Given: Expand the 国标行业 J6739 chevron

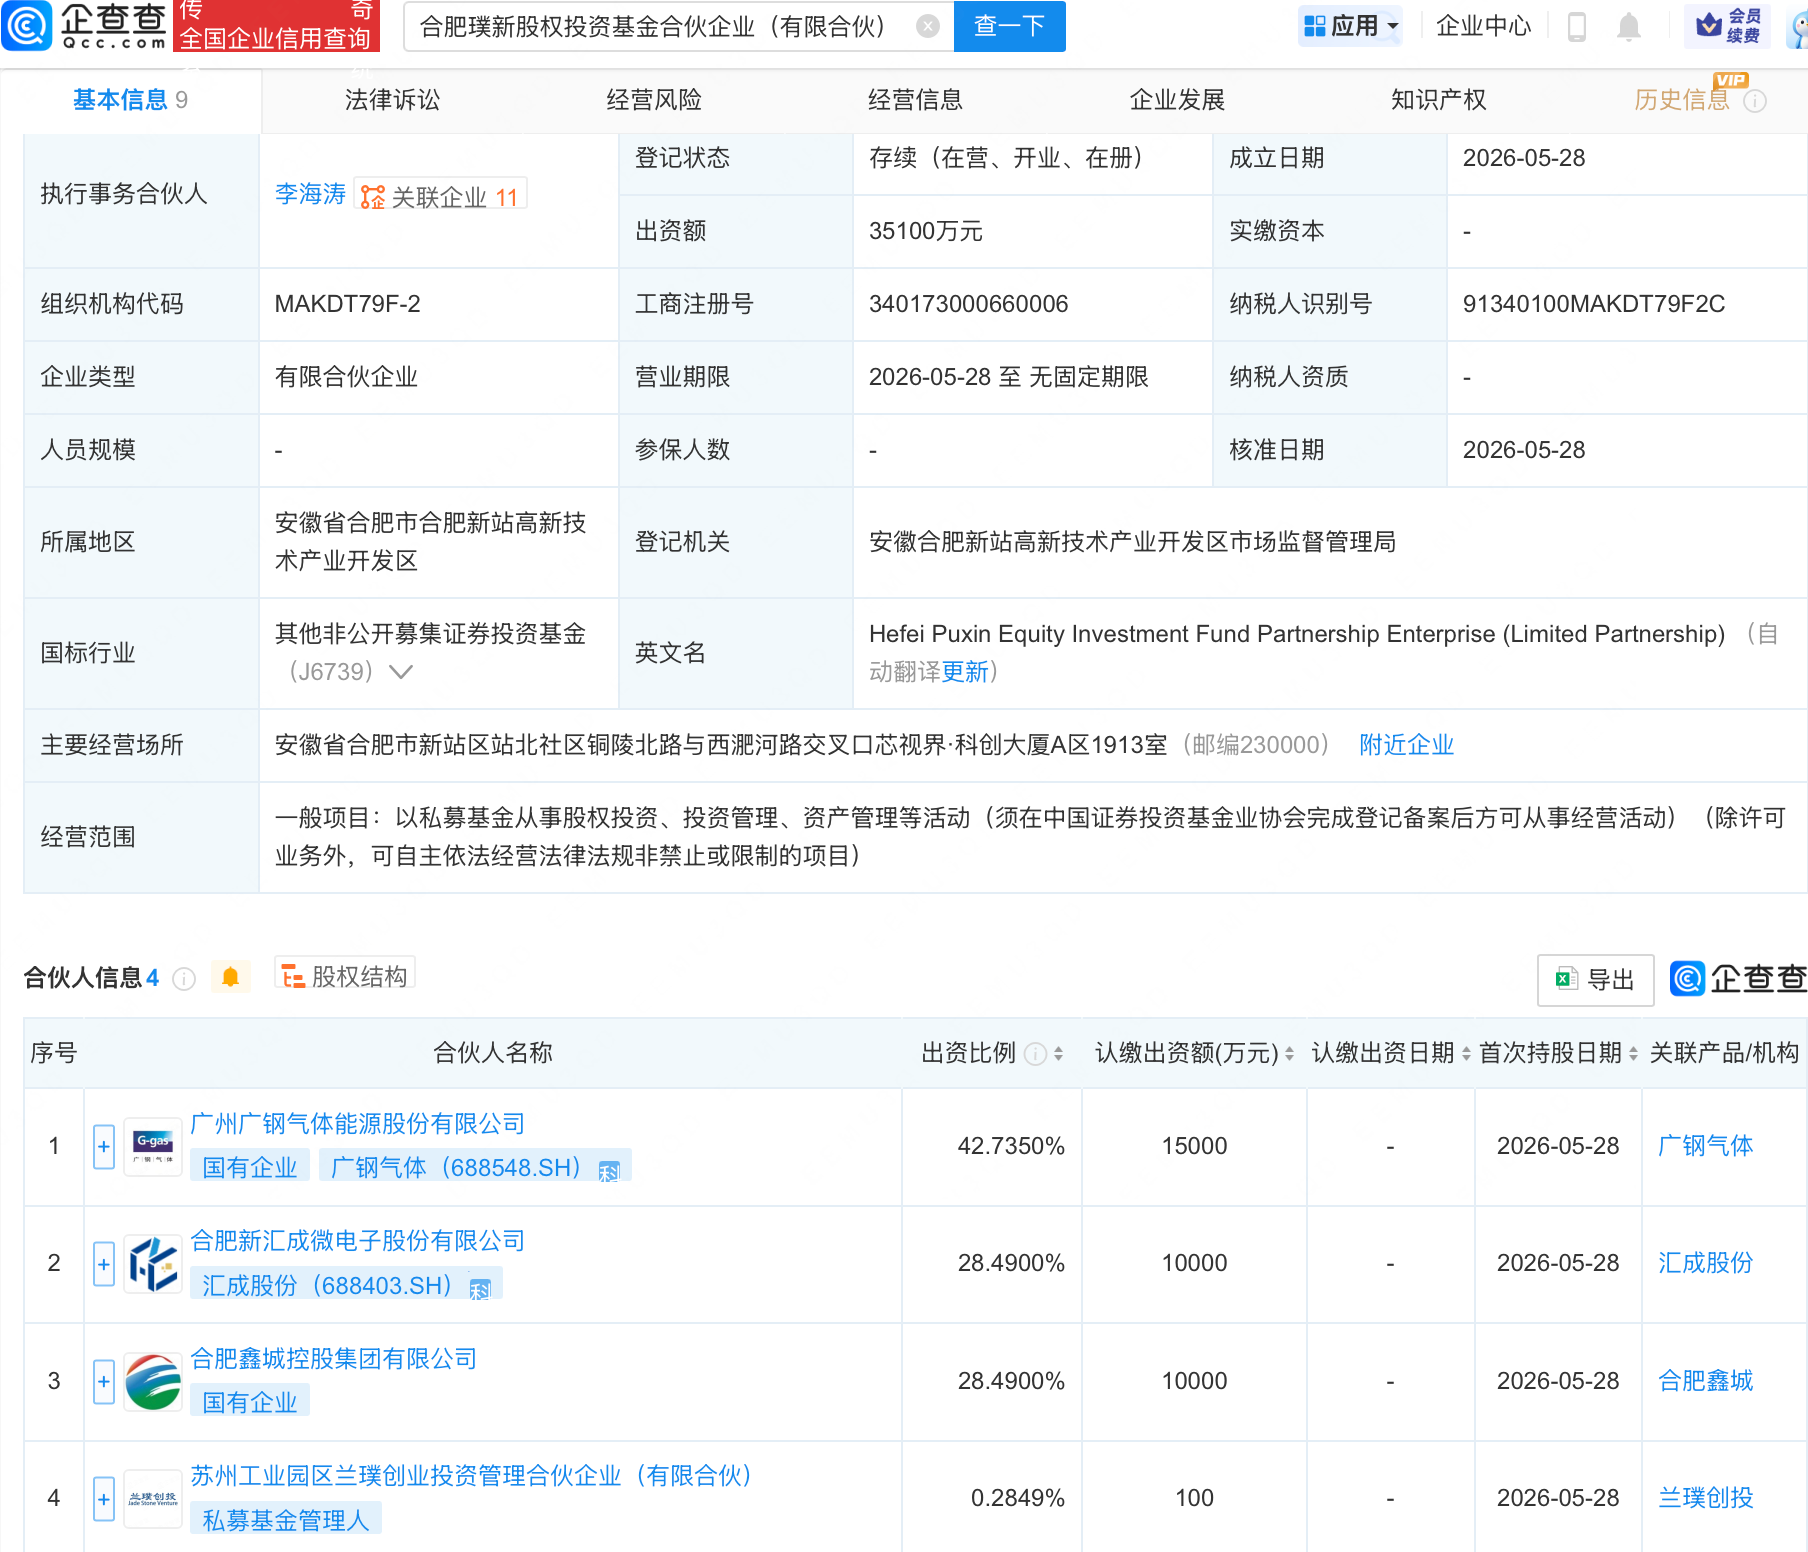Looking at the screenshot, I should pos(401,672).
